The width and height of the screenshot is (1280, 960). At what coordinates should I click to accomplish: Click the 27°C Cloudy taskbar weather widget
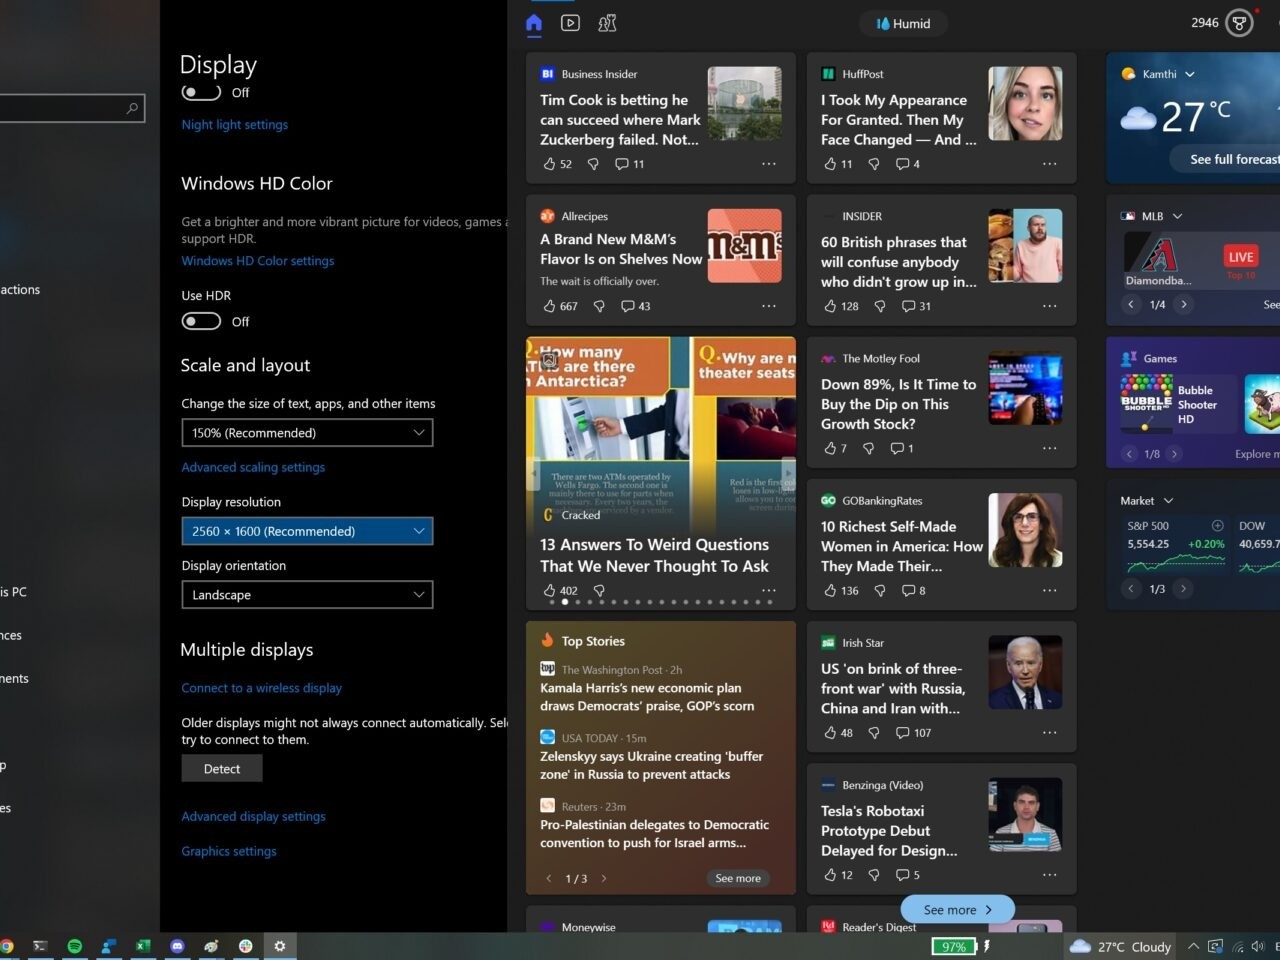click(x=1120, y=946)
